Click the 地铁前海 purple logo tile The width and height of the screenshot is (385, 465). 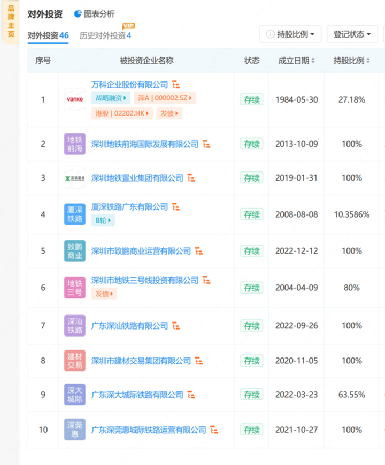pos(75,144)
